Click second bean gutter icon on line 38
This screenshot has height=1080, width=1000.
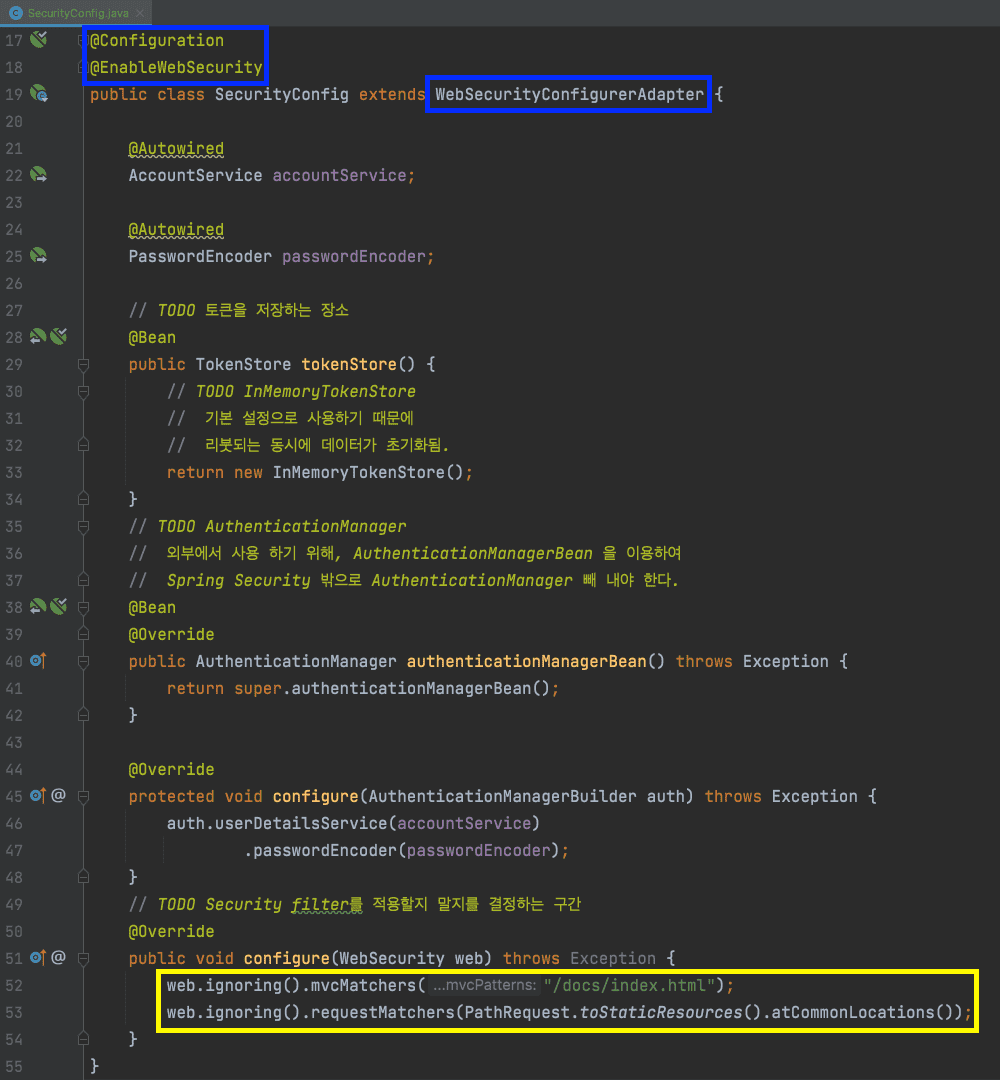(59, 606)
